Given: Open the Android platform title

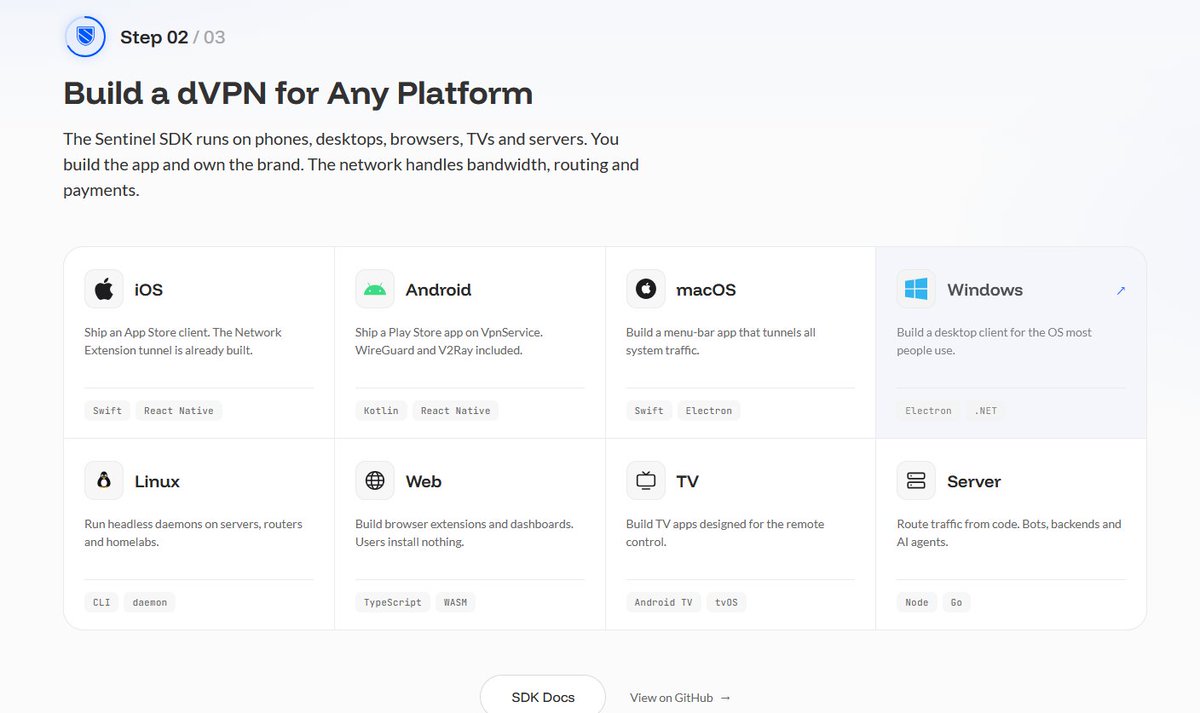Looking at the screenshot, I should [x=438, y=290].
